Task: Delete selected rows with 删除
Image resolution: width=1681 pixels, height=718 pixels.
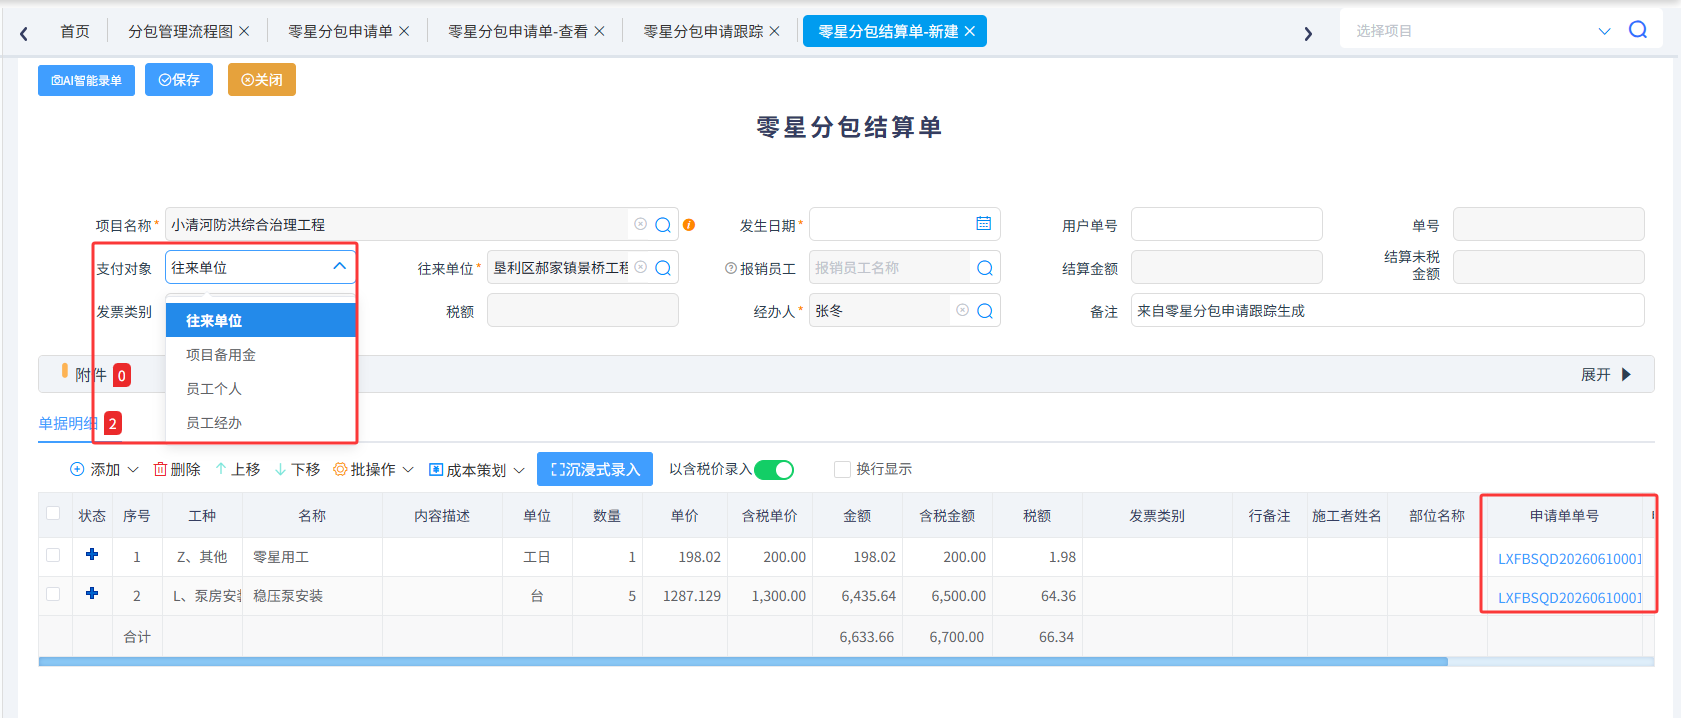Action: pos(177,469)
